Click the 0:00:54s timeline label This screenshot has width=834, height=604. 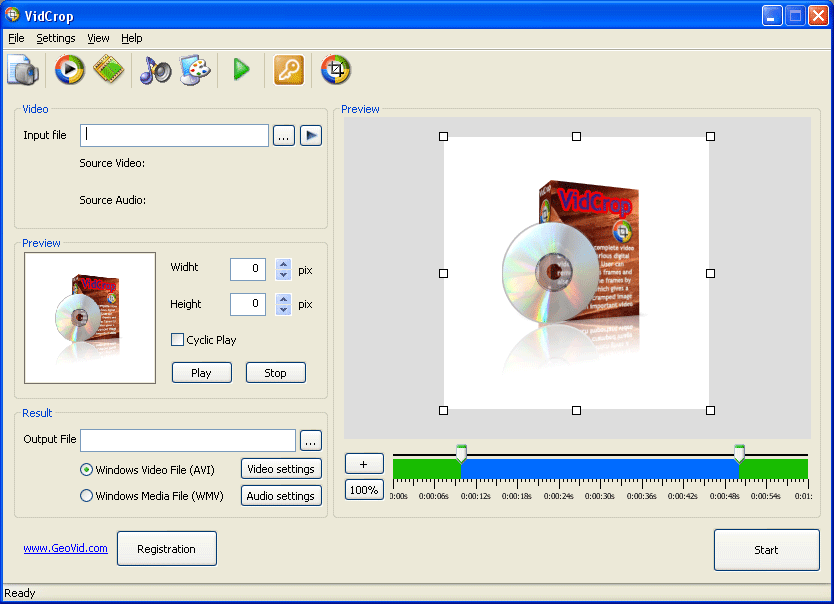coord(765,496)
